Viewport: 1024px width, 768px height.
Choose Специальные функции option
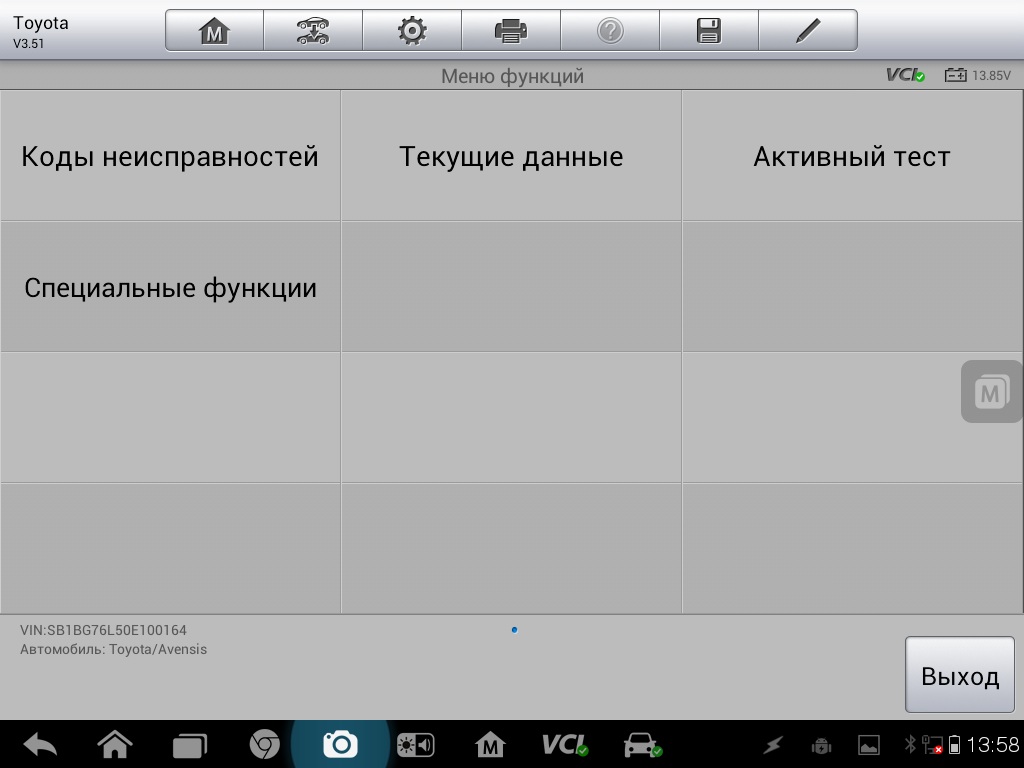(x=170, y=288)
